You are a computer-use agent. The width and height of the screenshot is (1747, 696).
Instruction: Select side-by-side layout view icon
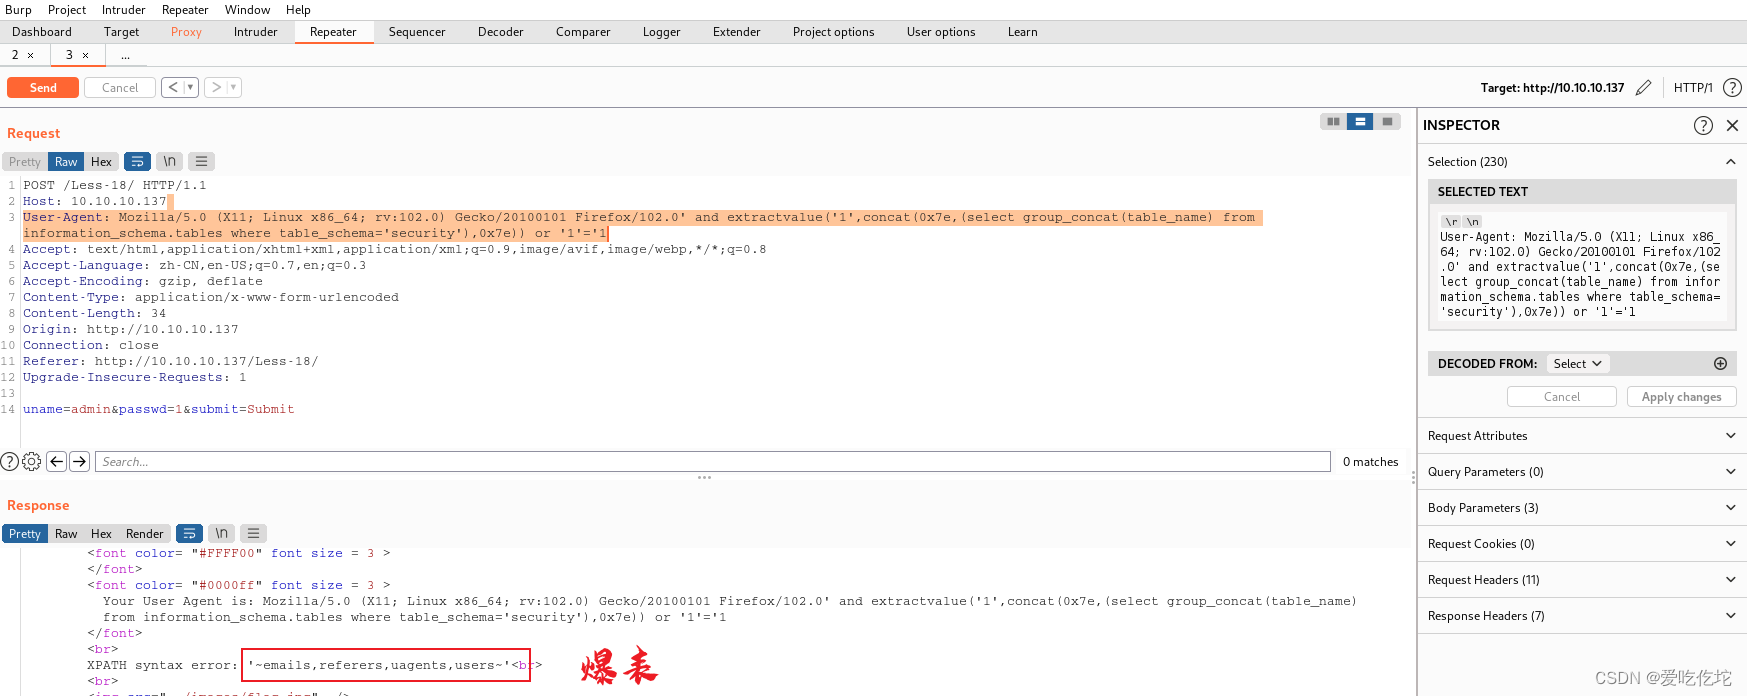[1333, 121]
